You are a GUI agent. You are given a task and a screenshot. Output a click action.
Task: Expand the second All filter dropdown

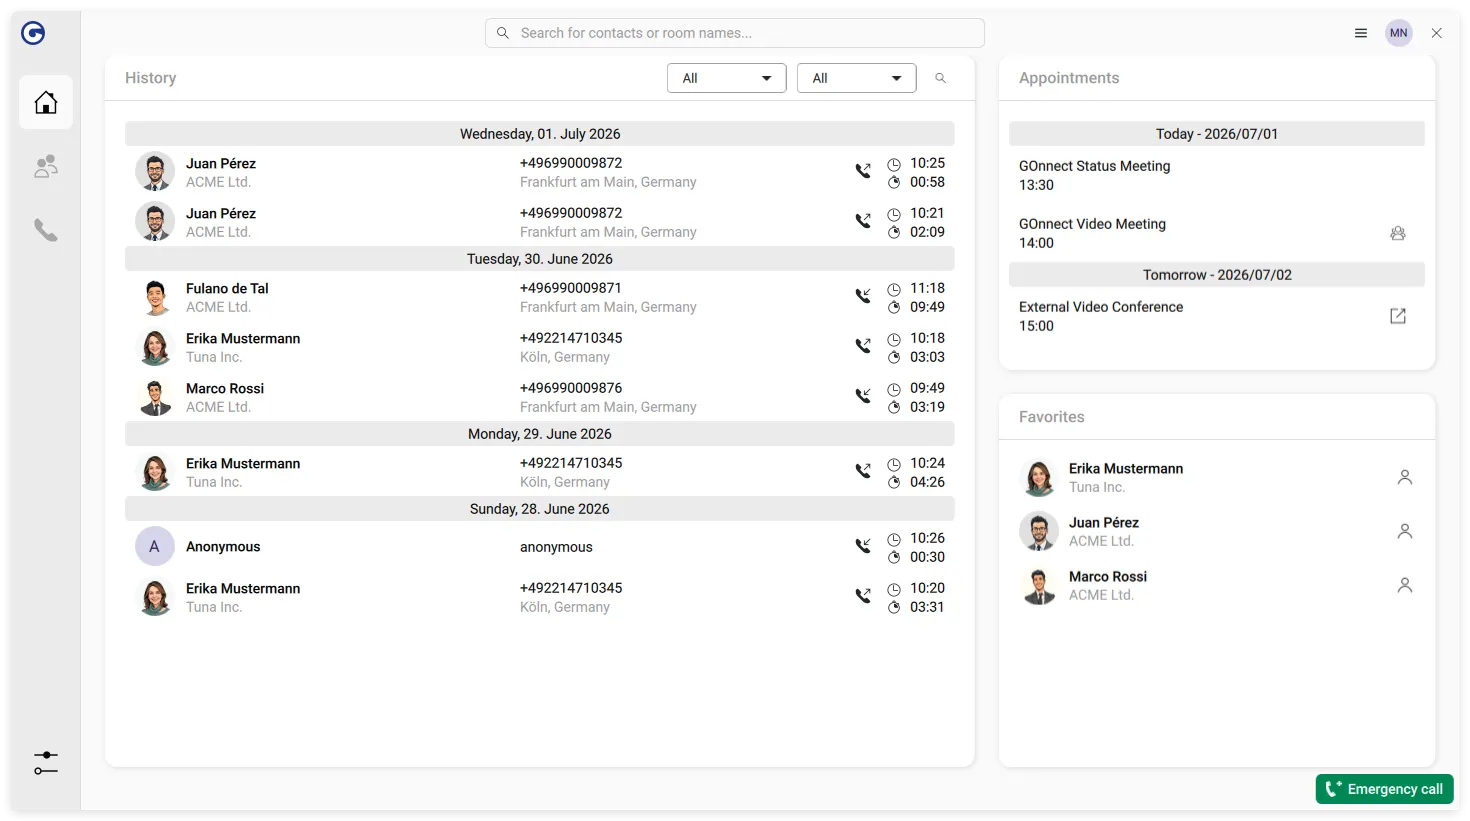pos(857,78)
